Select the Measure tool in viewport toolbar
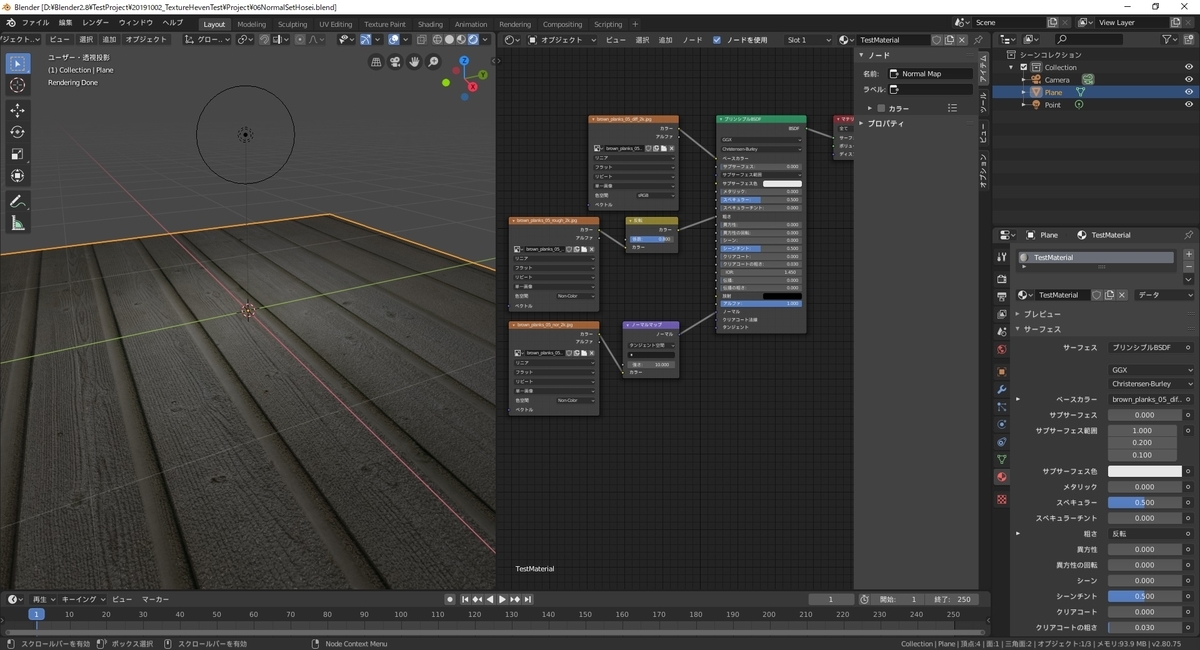The height and width of the screenshot is (650, 1200). pos(17,223)
